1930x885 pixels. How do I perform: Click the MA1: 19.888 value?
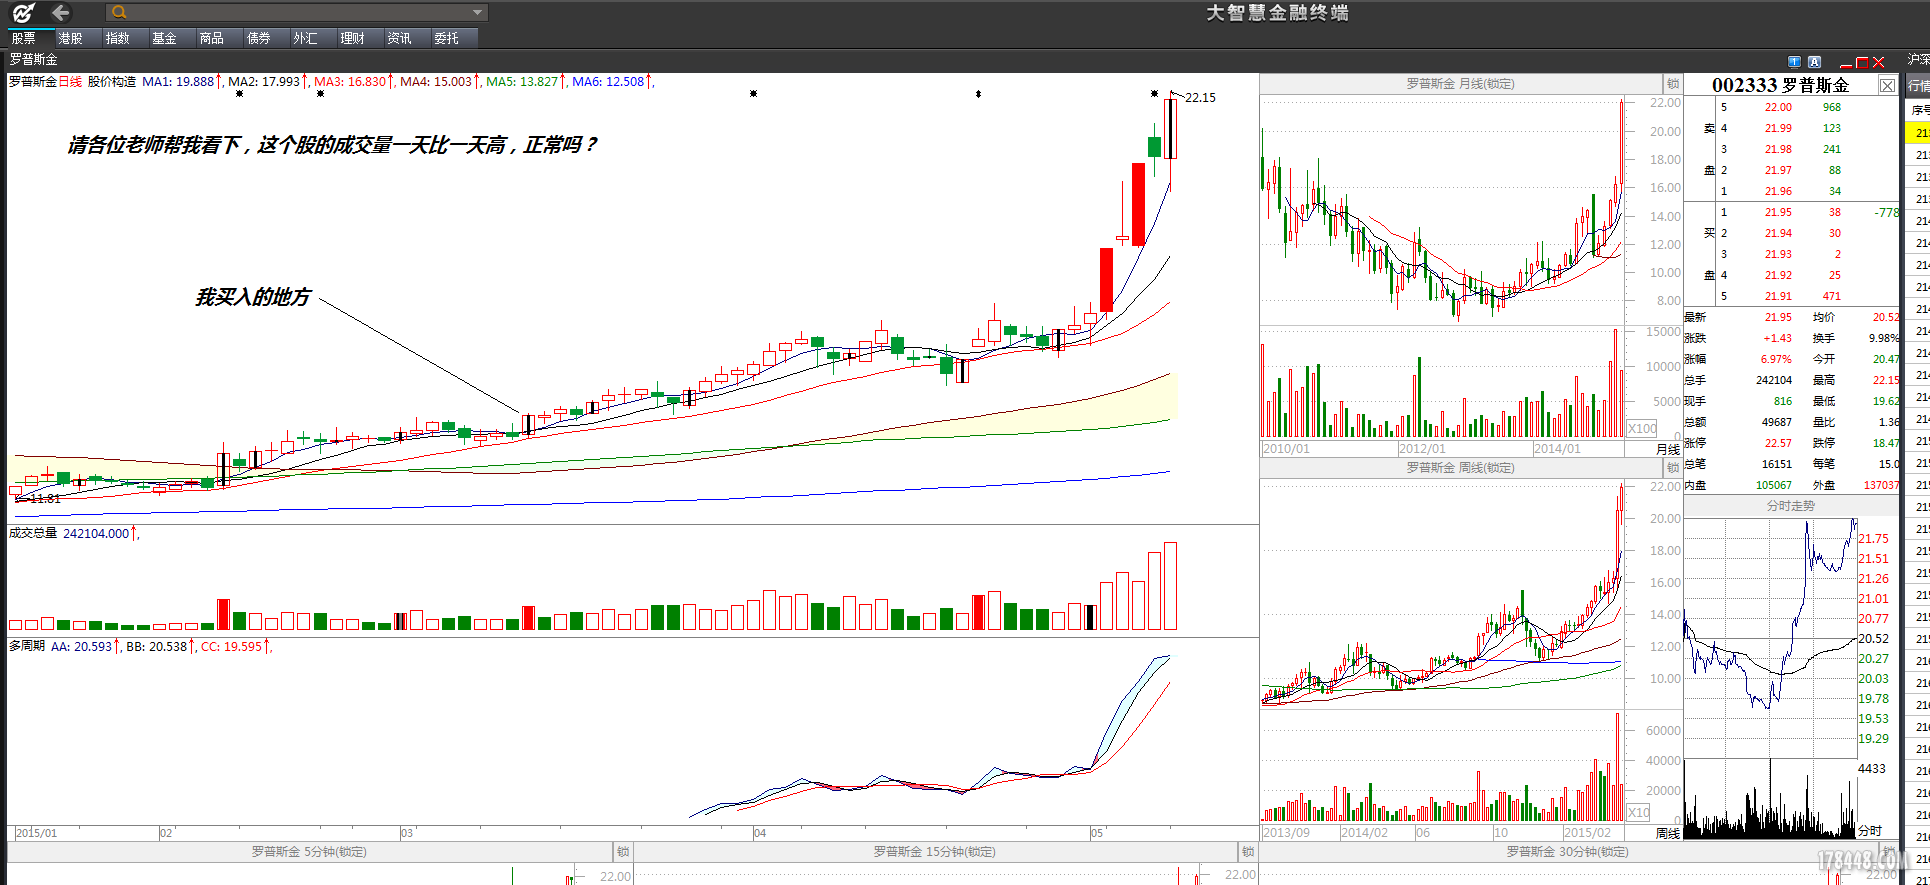tap(178, 82)
